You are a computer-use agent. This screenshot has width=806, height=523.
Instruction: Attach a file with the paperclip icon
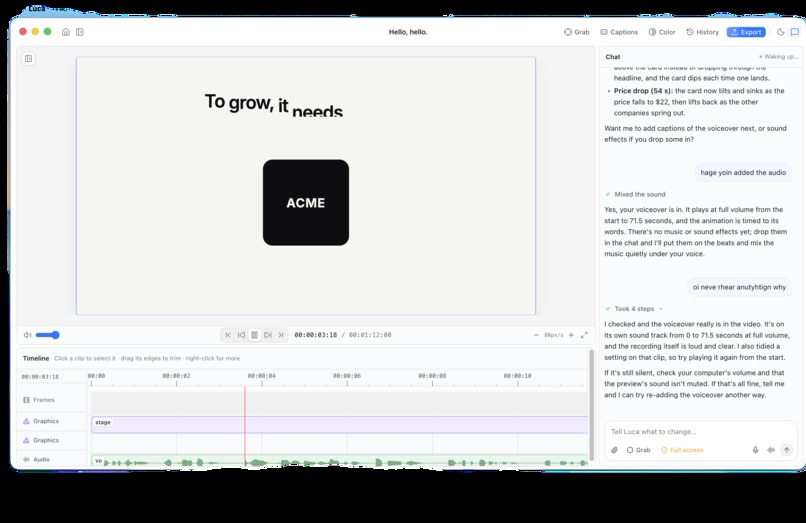pyautogui.click(x=614, y=450)
